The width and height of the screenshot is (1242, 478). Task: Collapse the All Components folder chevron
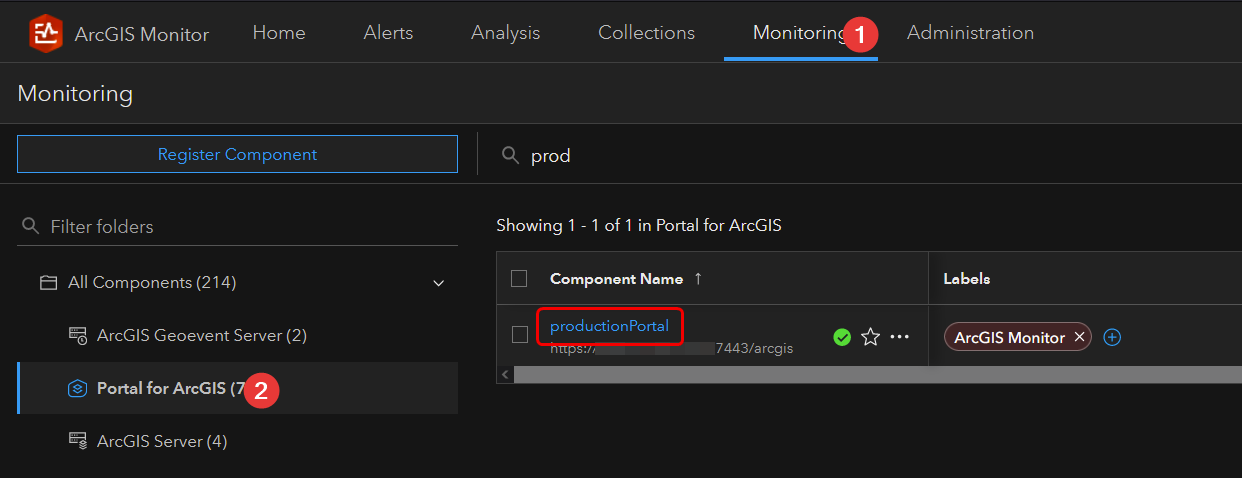tap(438, 283)
